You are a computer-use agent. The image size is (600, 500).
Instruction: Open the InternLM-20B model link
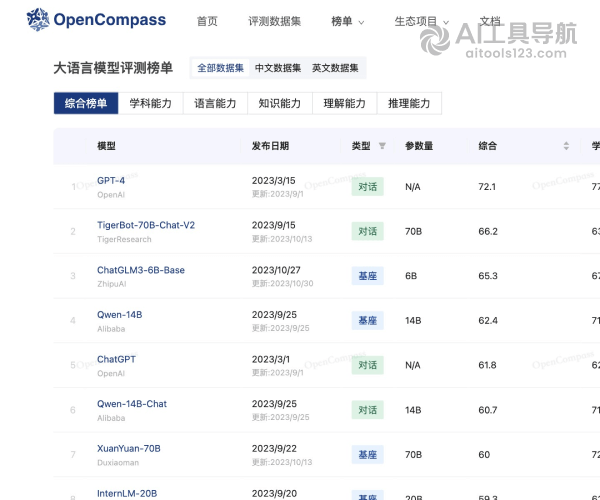[x=127, y=493]
